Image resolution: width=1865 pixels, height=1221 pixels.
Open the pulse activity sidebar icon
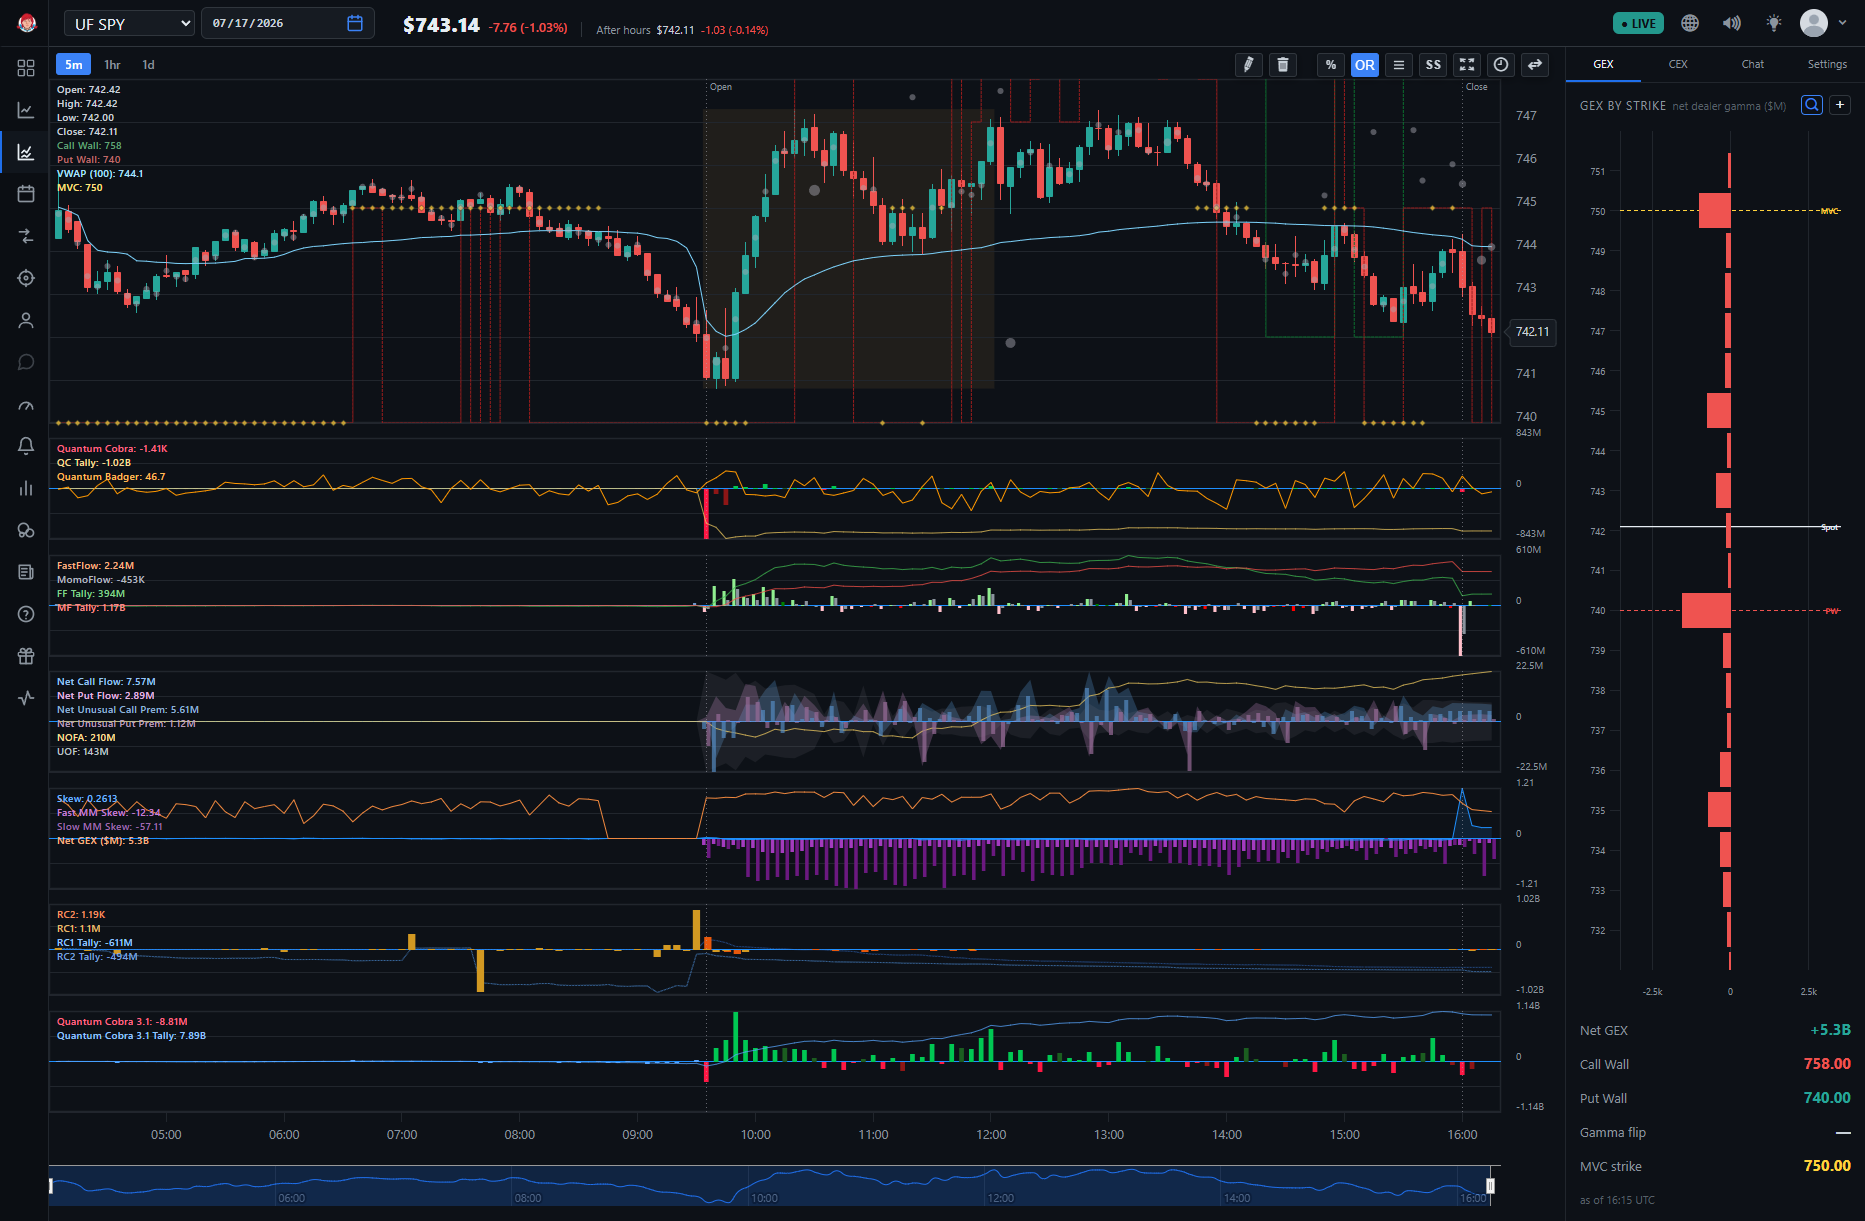26,698
